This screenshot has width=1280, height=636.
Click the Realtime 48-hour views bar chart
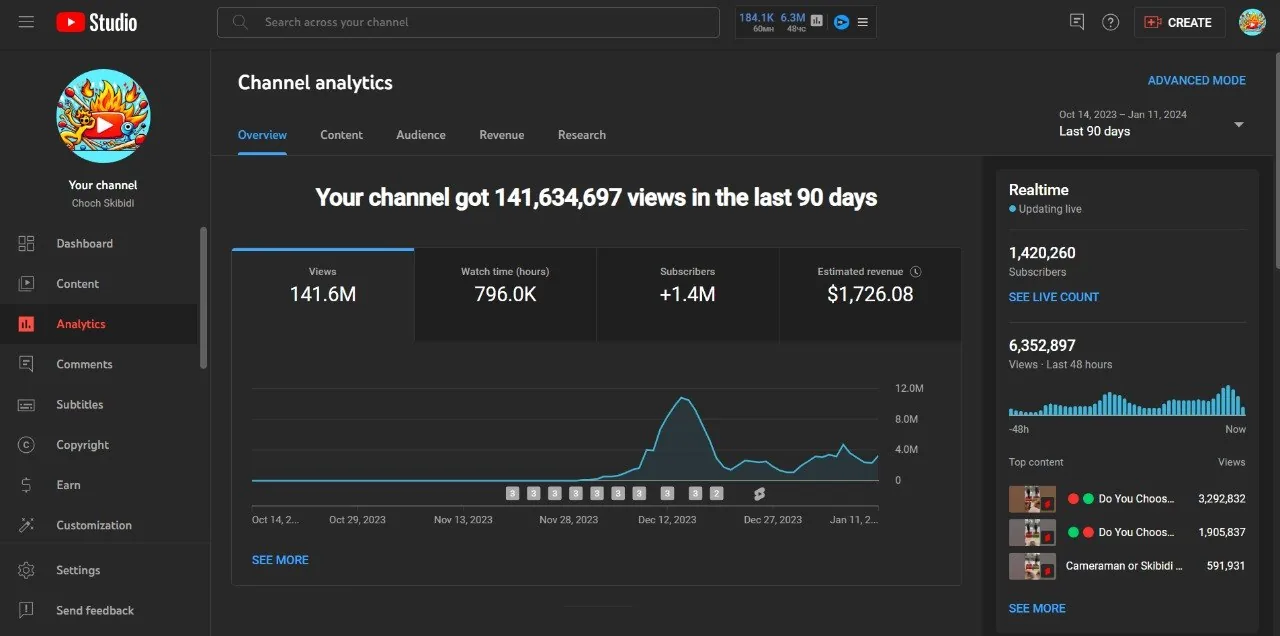pos(1127,400)
